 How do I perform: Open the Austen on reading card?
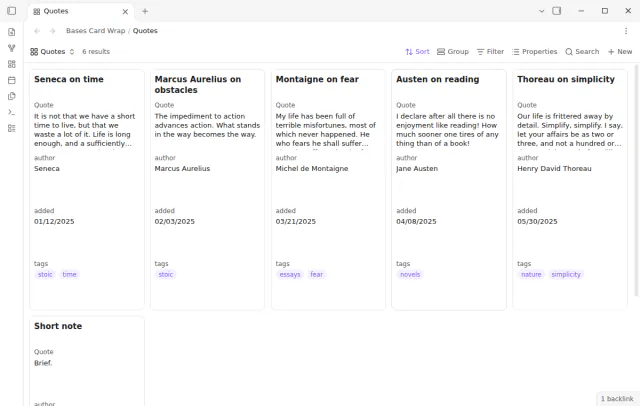[449, 190]
